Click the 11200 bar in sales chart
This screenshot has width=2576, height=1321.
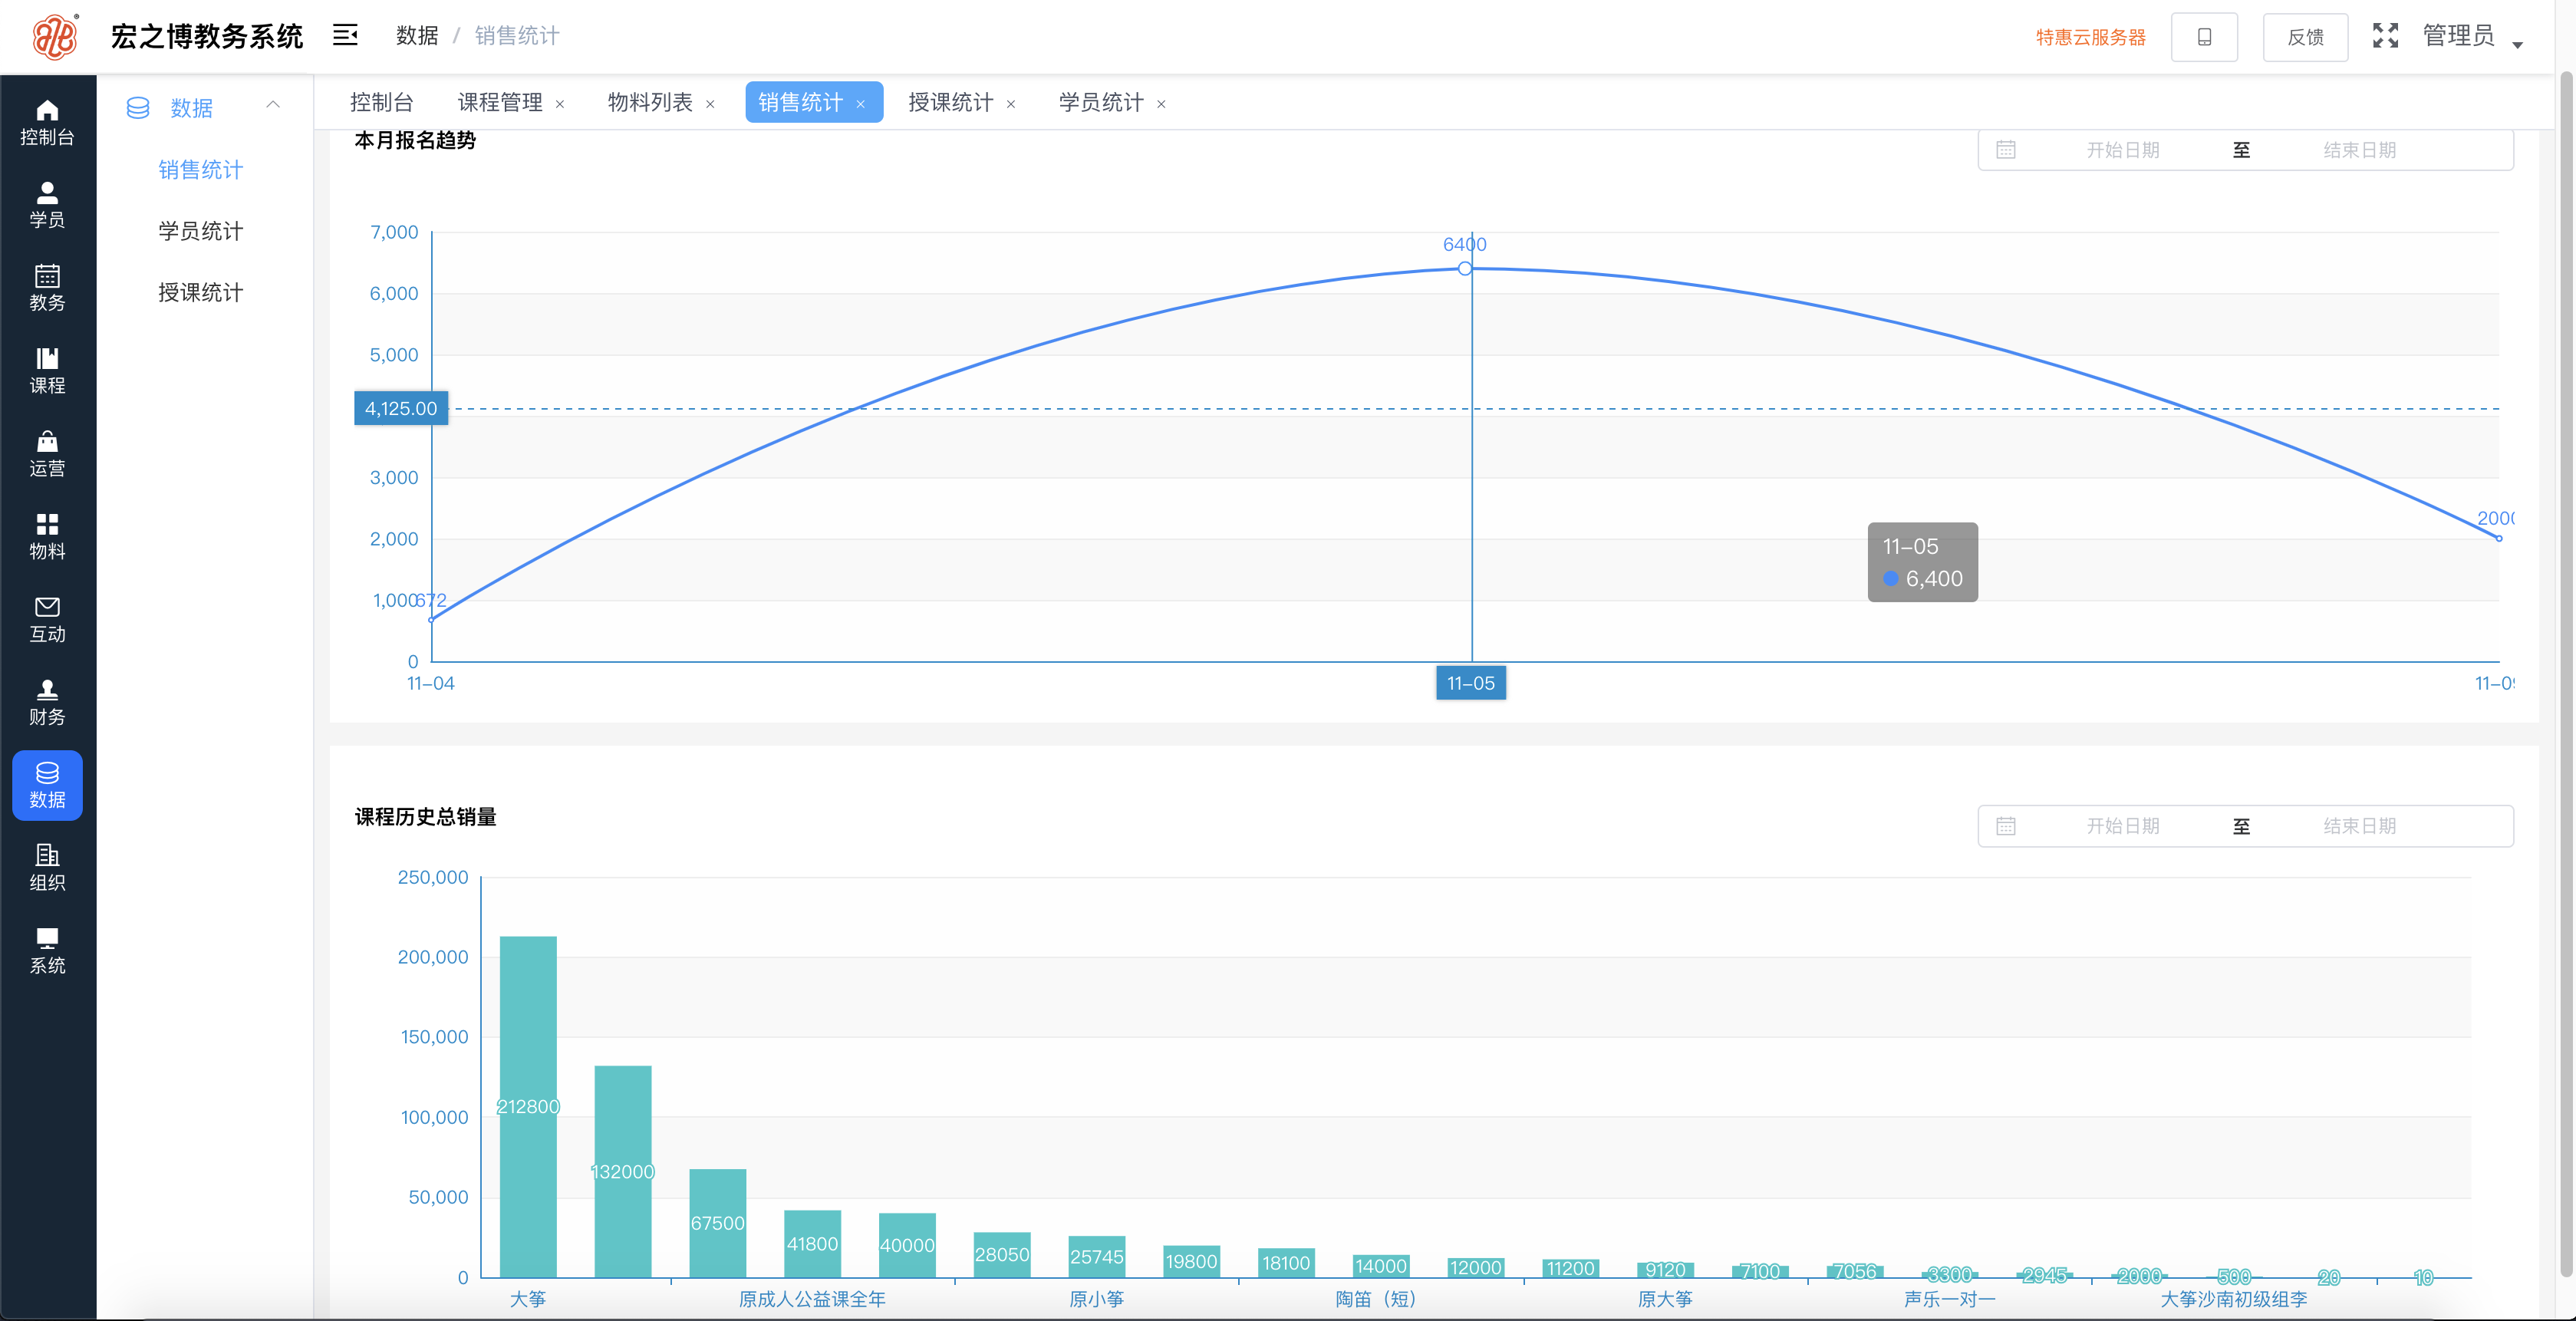tap(1571, 1268)
